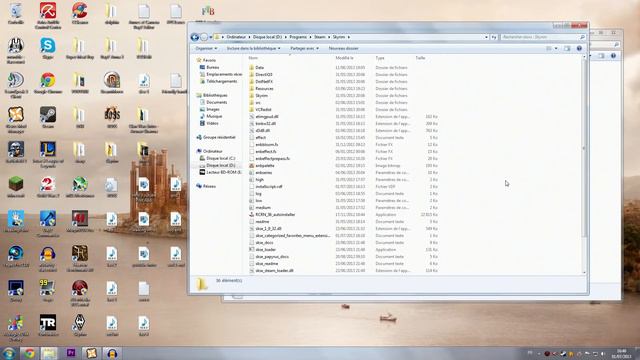Screen dimensions: 640x360
Task: Open Inclure dans la bibliothèque dropdown
Action: 253,49
